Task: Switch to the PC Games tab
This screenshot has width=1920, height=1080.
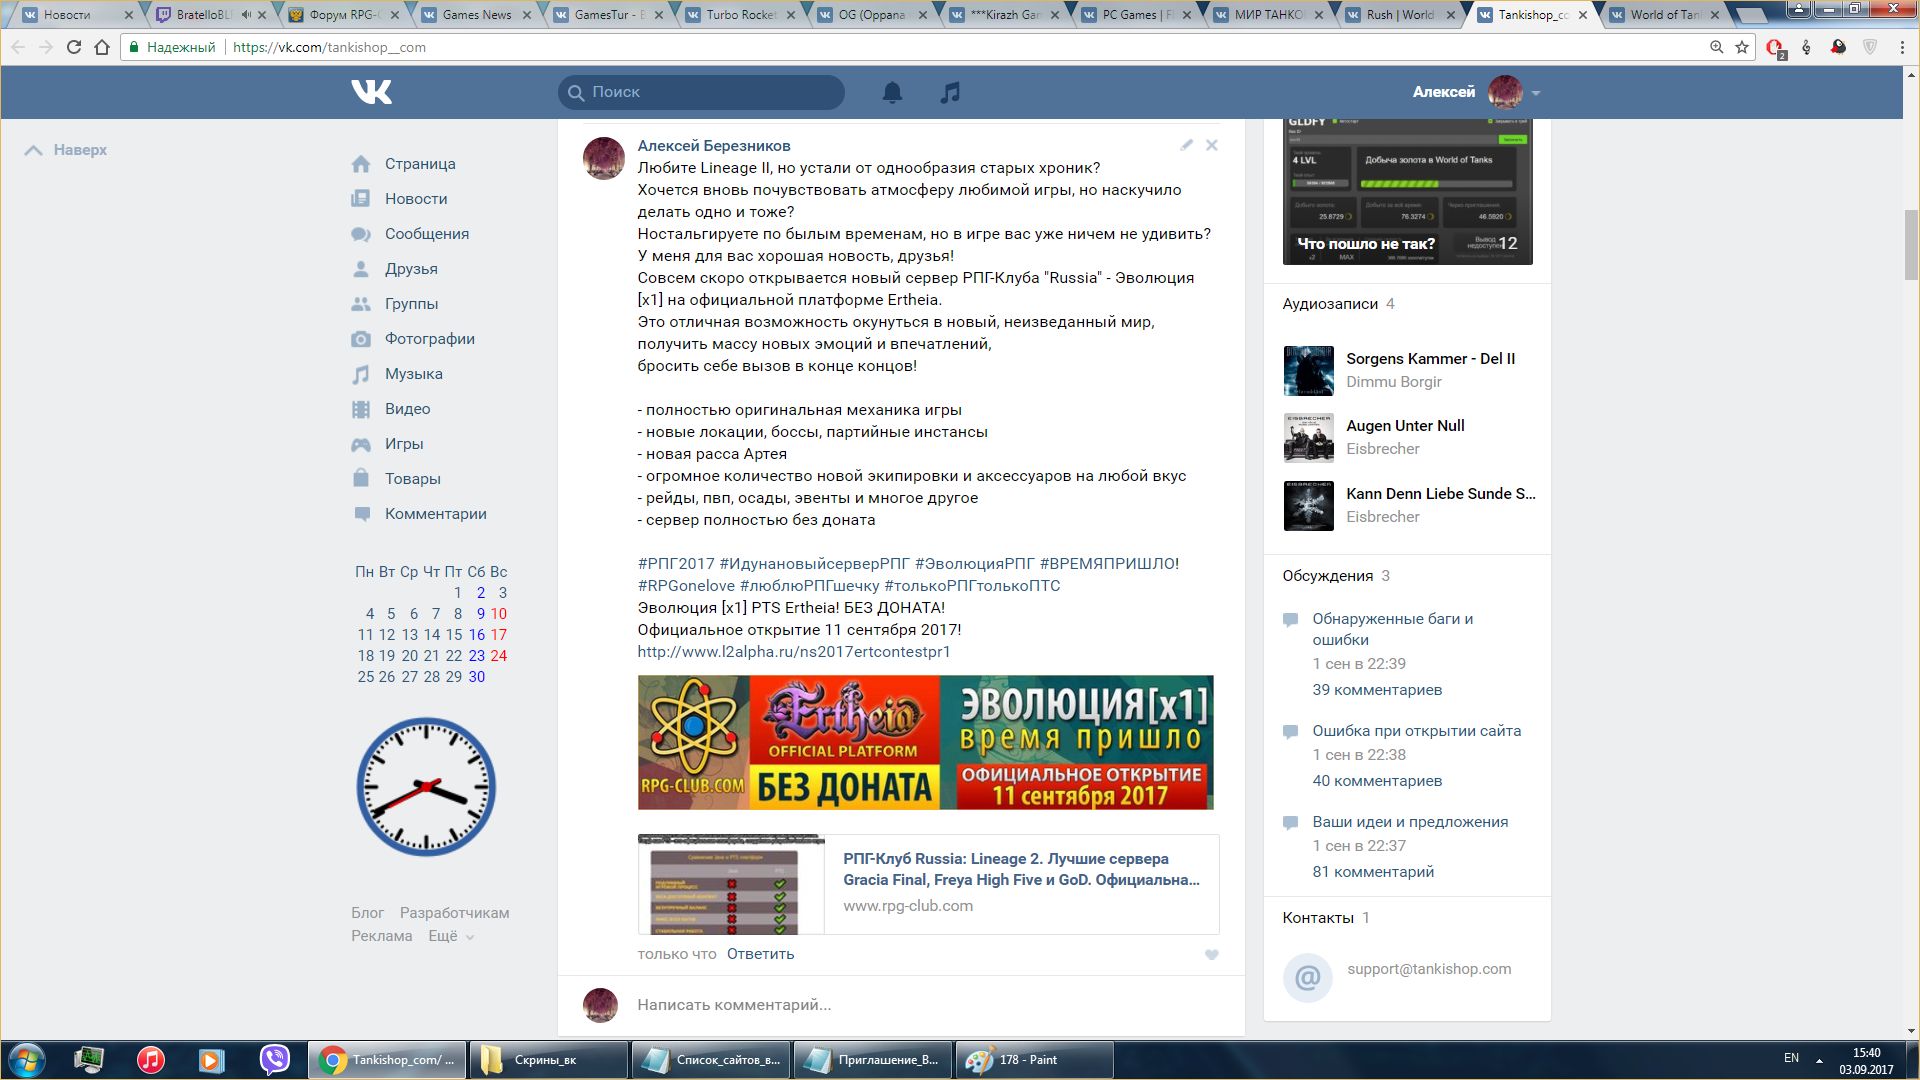Action: click(1137, 15)
